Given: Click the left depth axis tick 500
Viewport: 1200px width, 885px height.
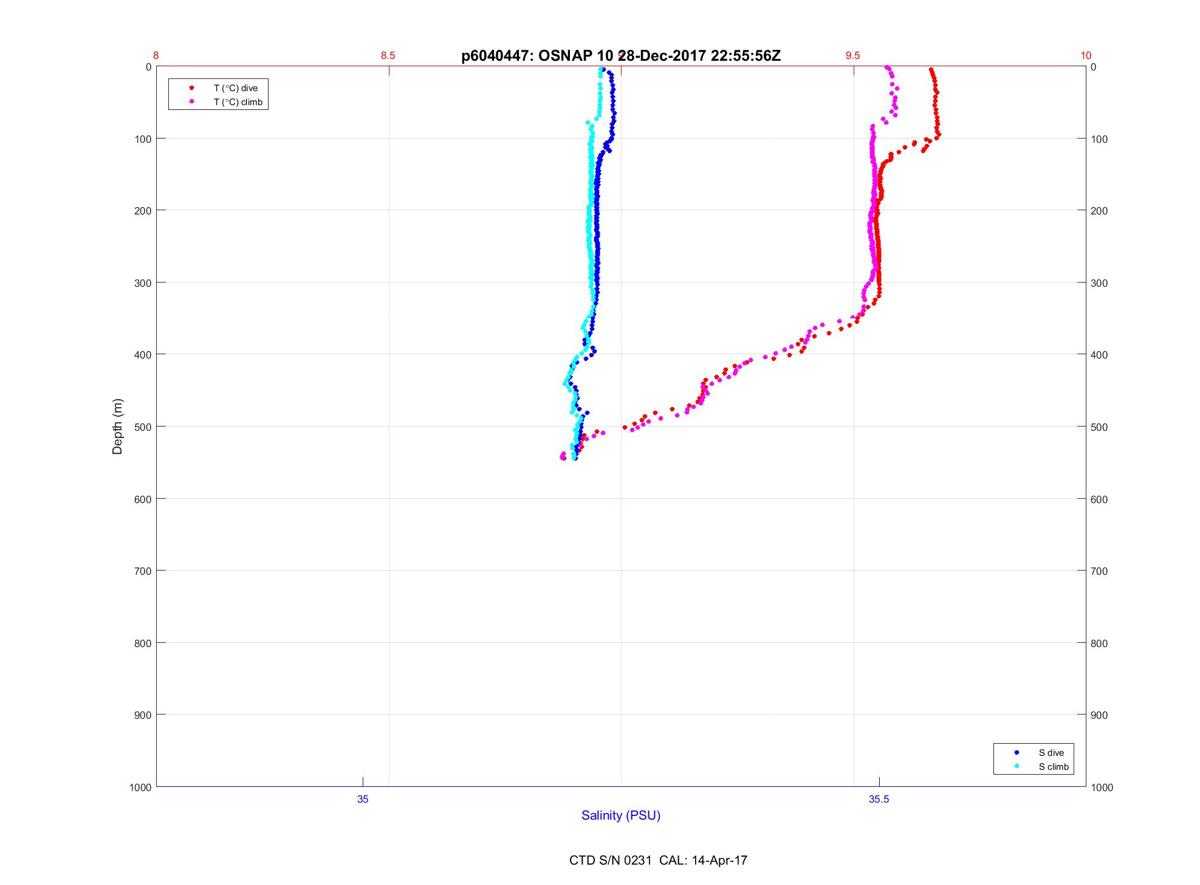Looking at the screenshot, I should coord(143,427).
